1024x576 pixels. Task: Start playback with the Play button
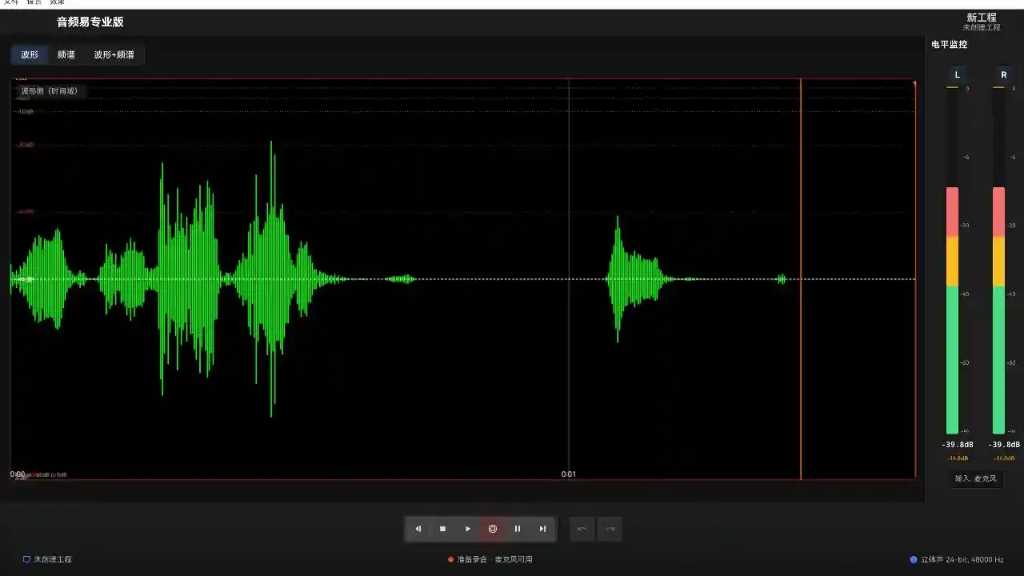click(468, 529)
